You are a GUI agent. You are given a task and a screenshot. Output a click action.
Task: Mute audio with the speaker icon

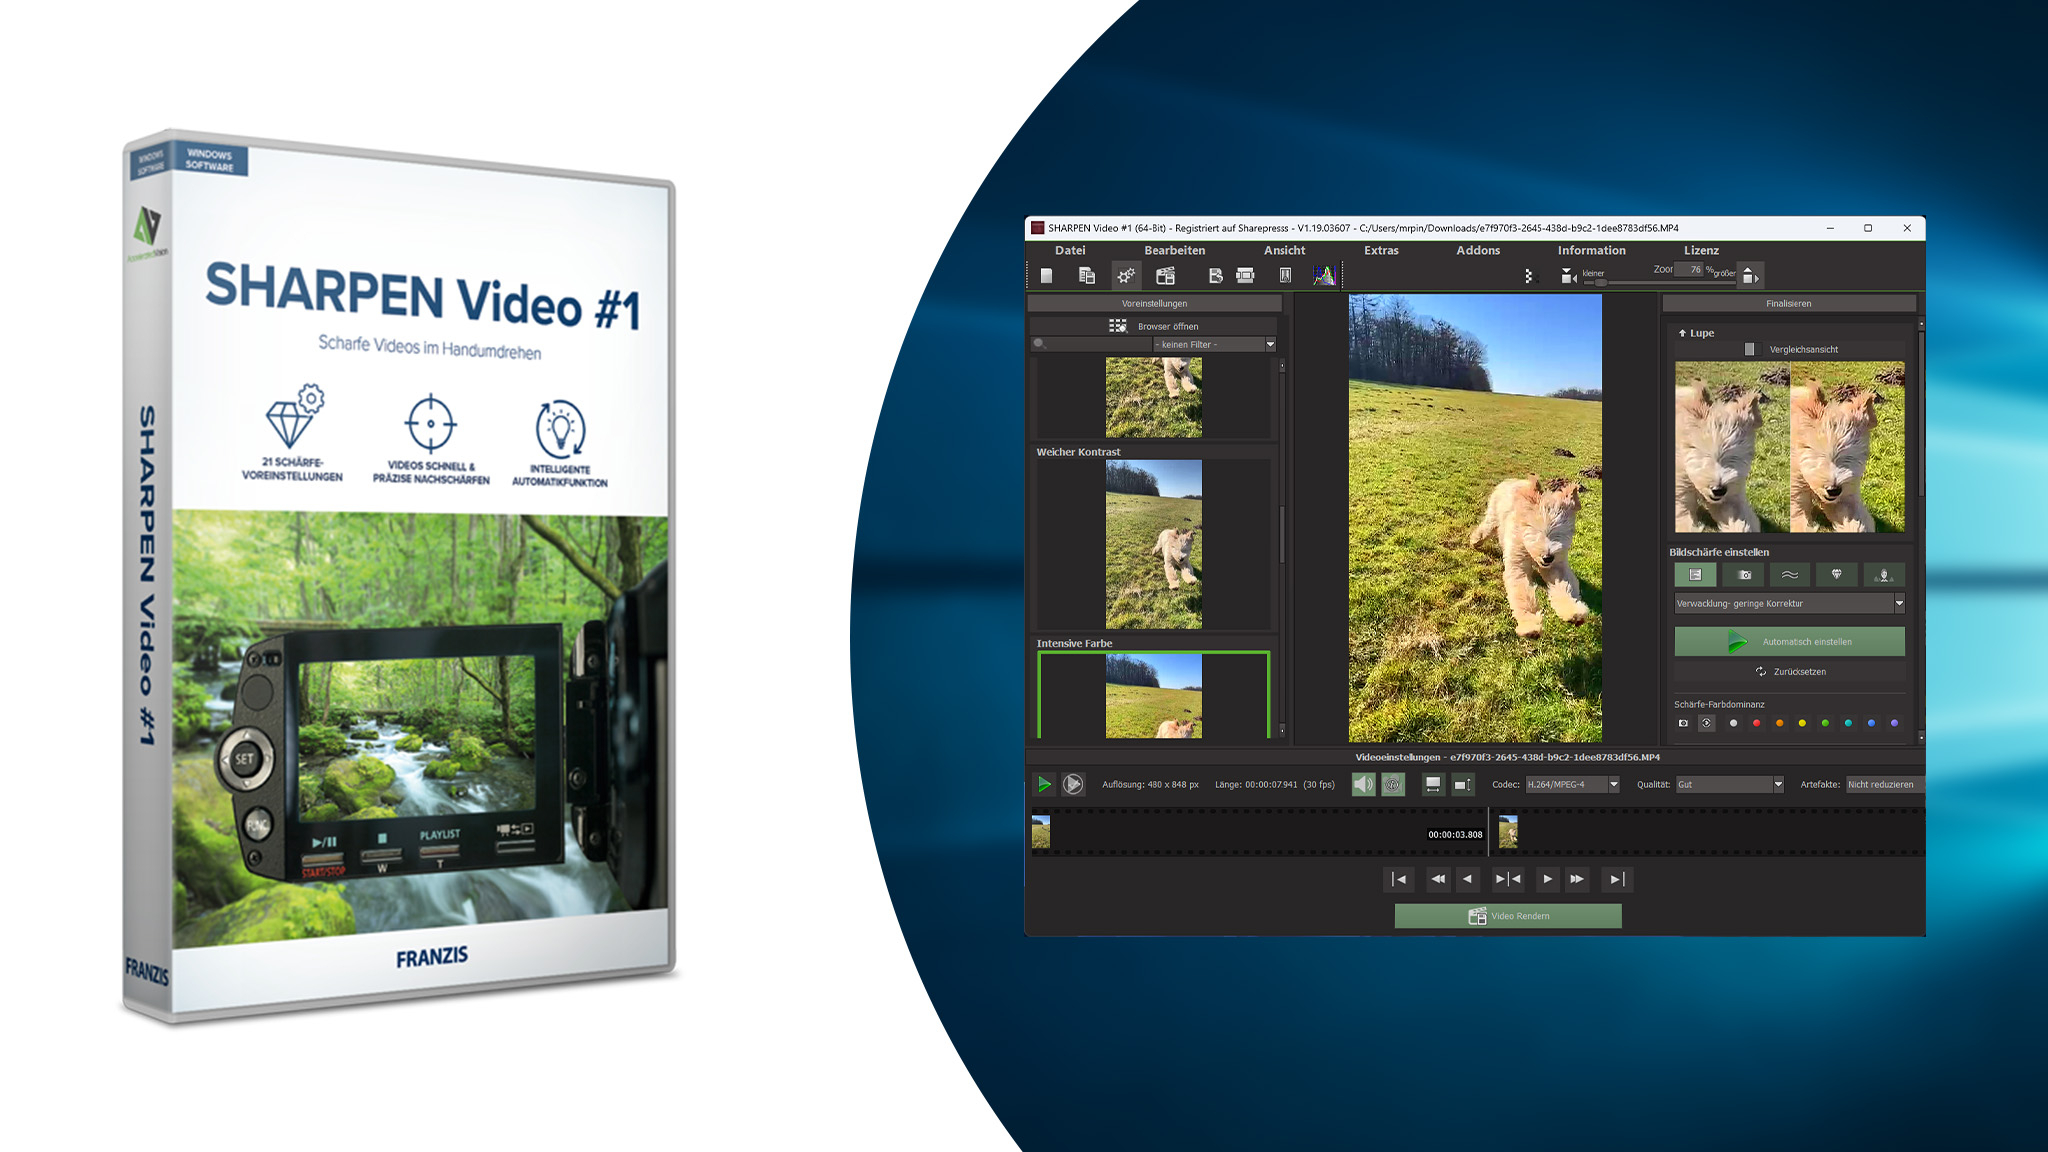1362,785
